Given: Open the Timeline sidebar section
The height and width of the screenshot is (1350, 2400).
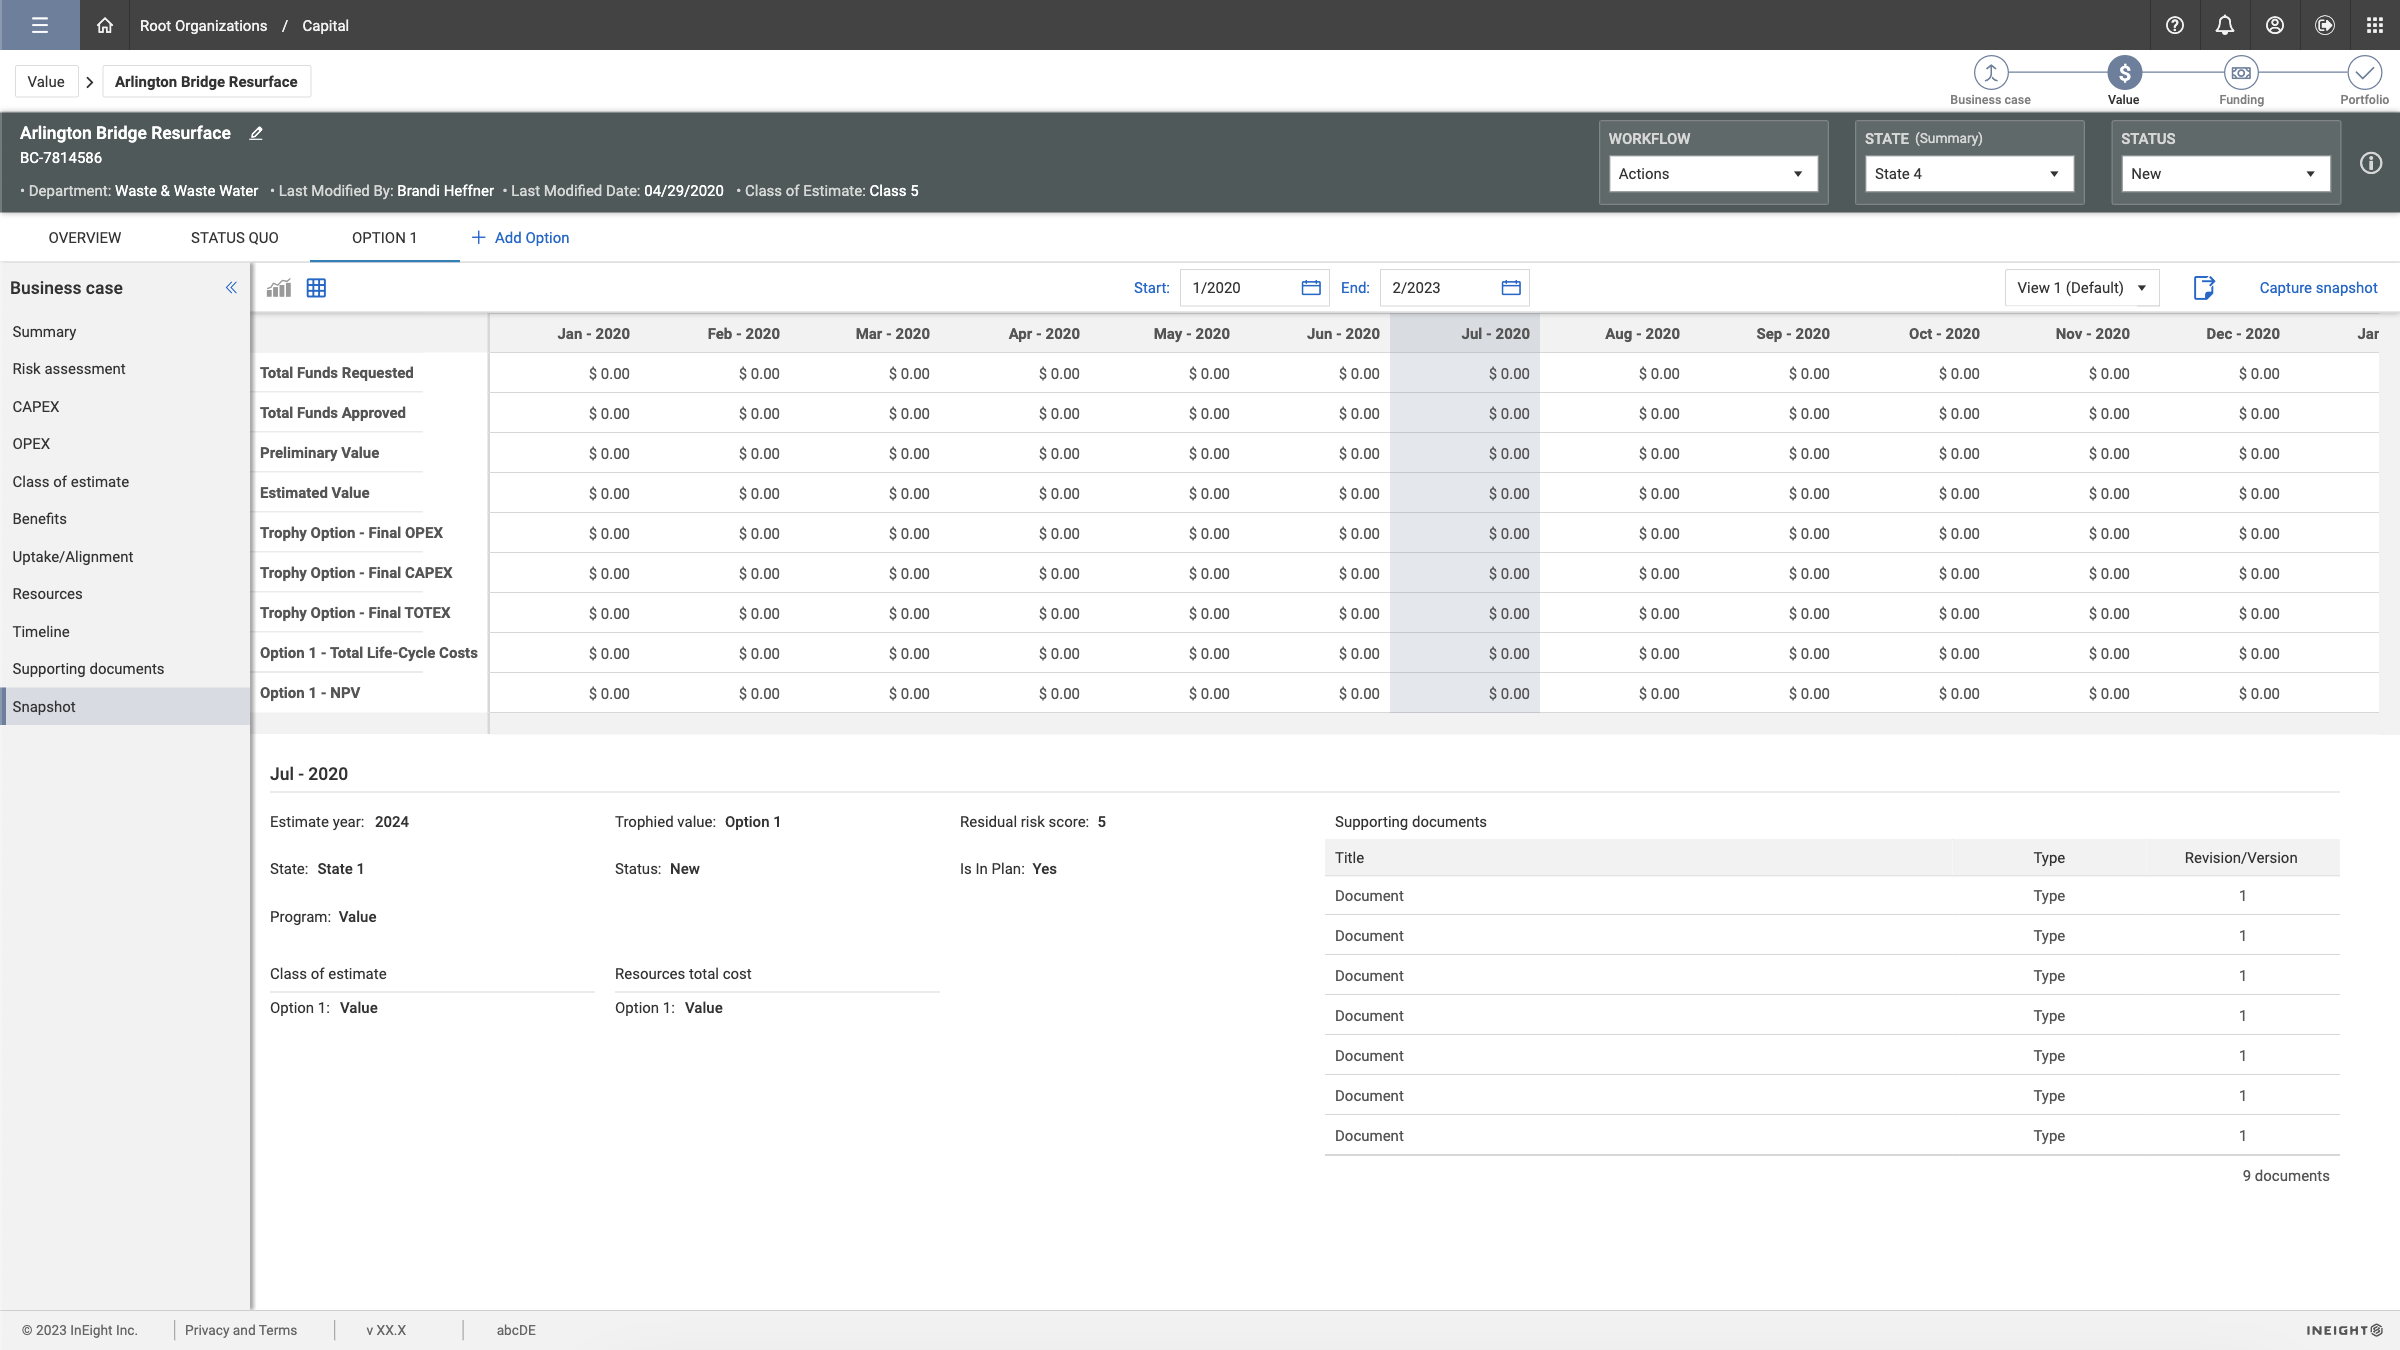Looking at the screenshot, I should pos(125,632).
